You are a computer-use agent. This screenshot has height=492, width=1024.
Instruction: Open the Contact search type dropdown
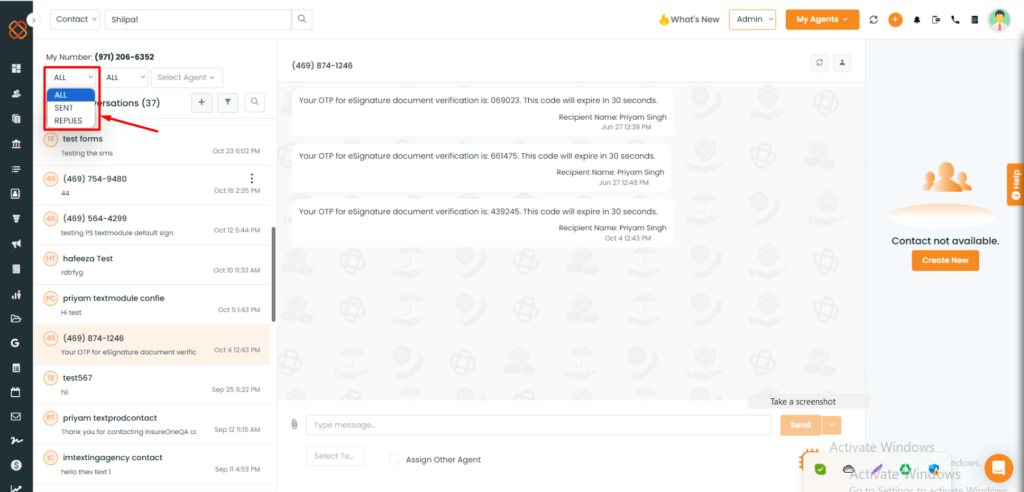pyautogui.click(x=75, y=20)
